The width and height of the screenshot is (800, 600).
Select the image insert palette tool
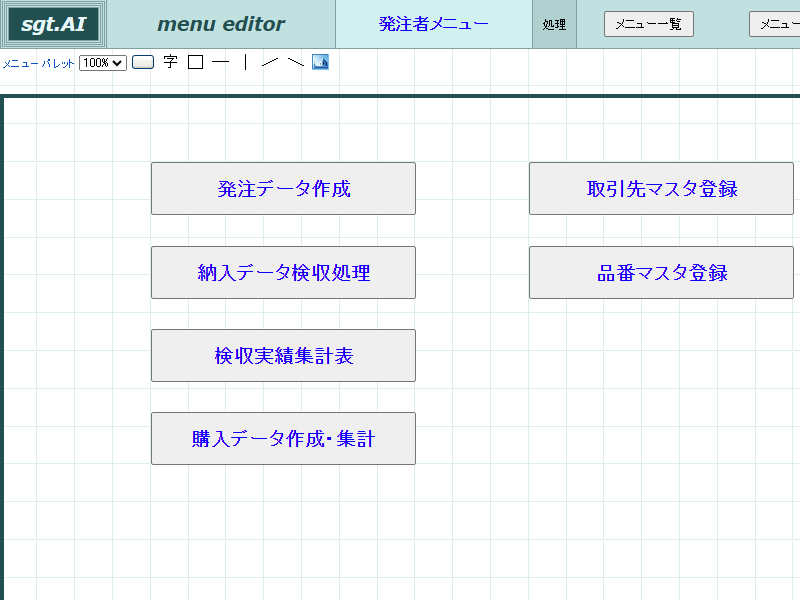[x=320, y=62]
